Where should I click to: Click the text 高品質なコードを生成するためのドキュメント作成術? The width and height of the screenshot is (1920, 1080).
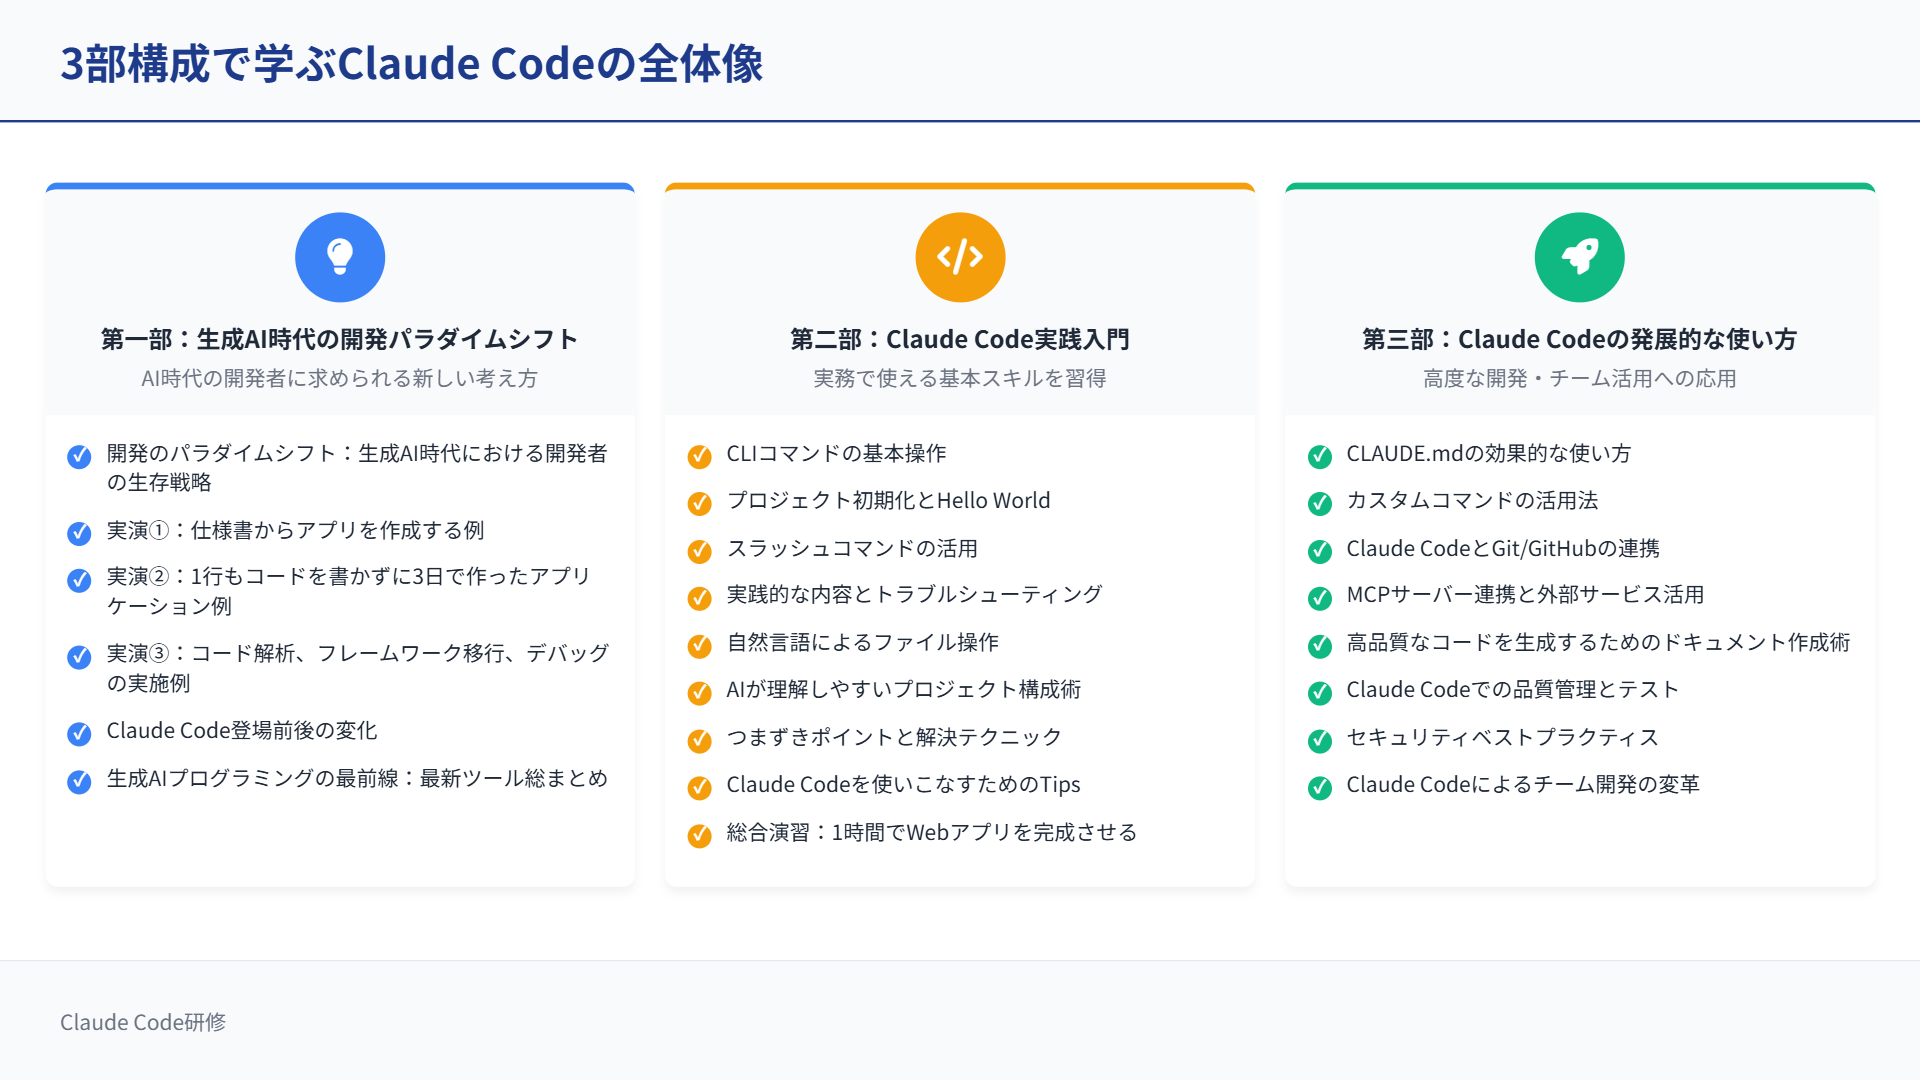tap(1598, 642)
